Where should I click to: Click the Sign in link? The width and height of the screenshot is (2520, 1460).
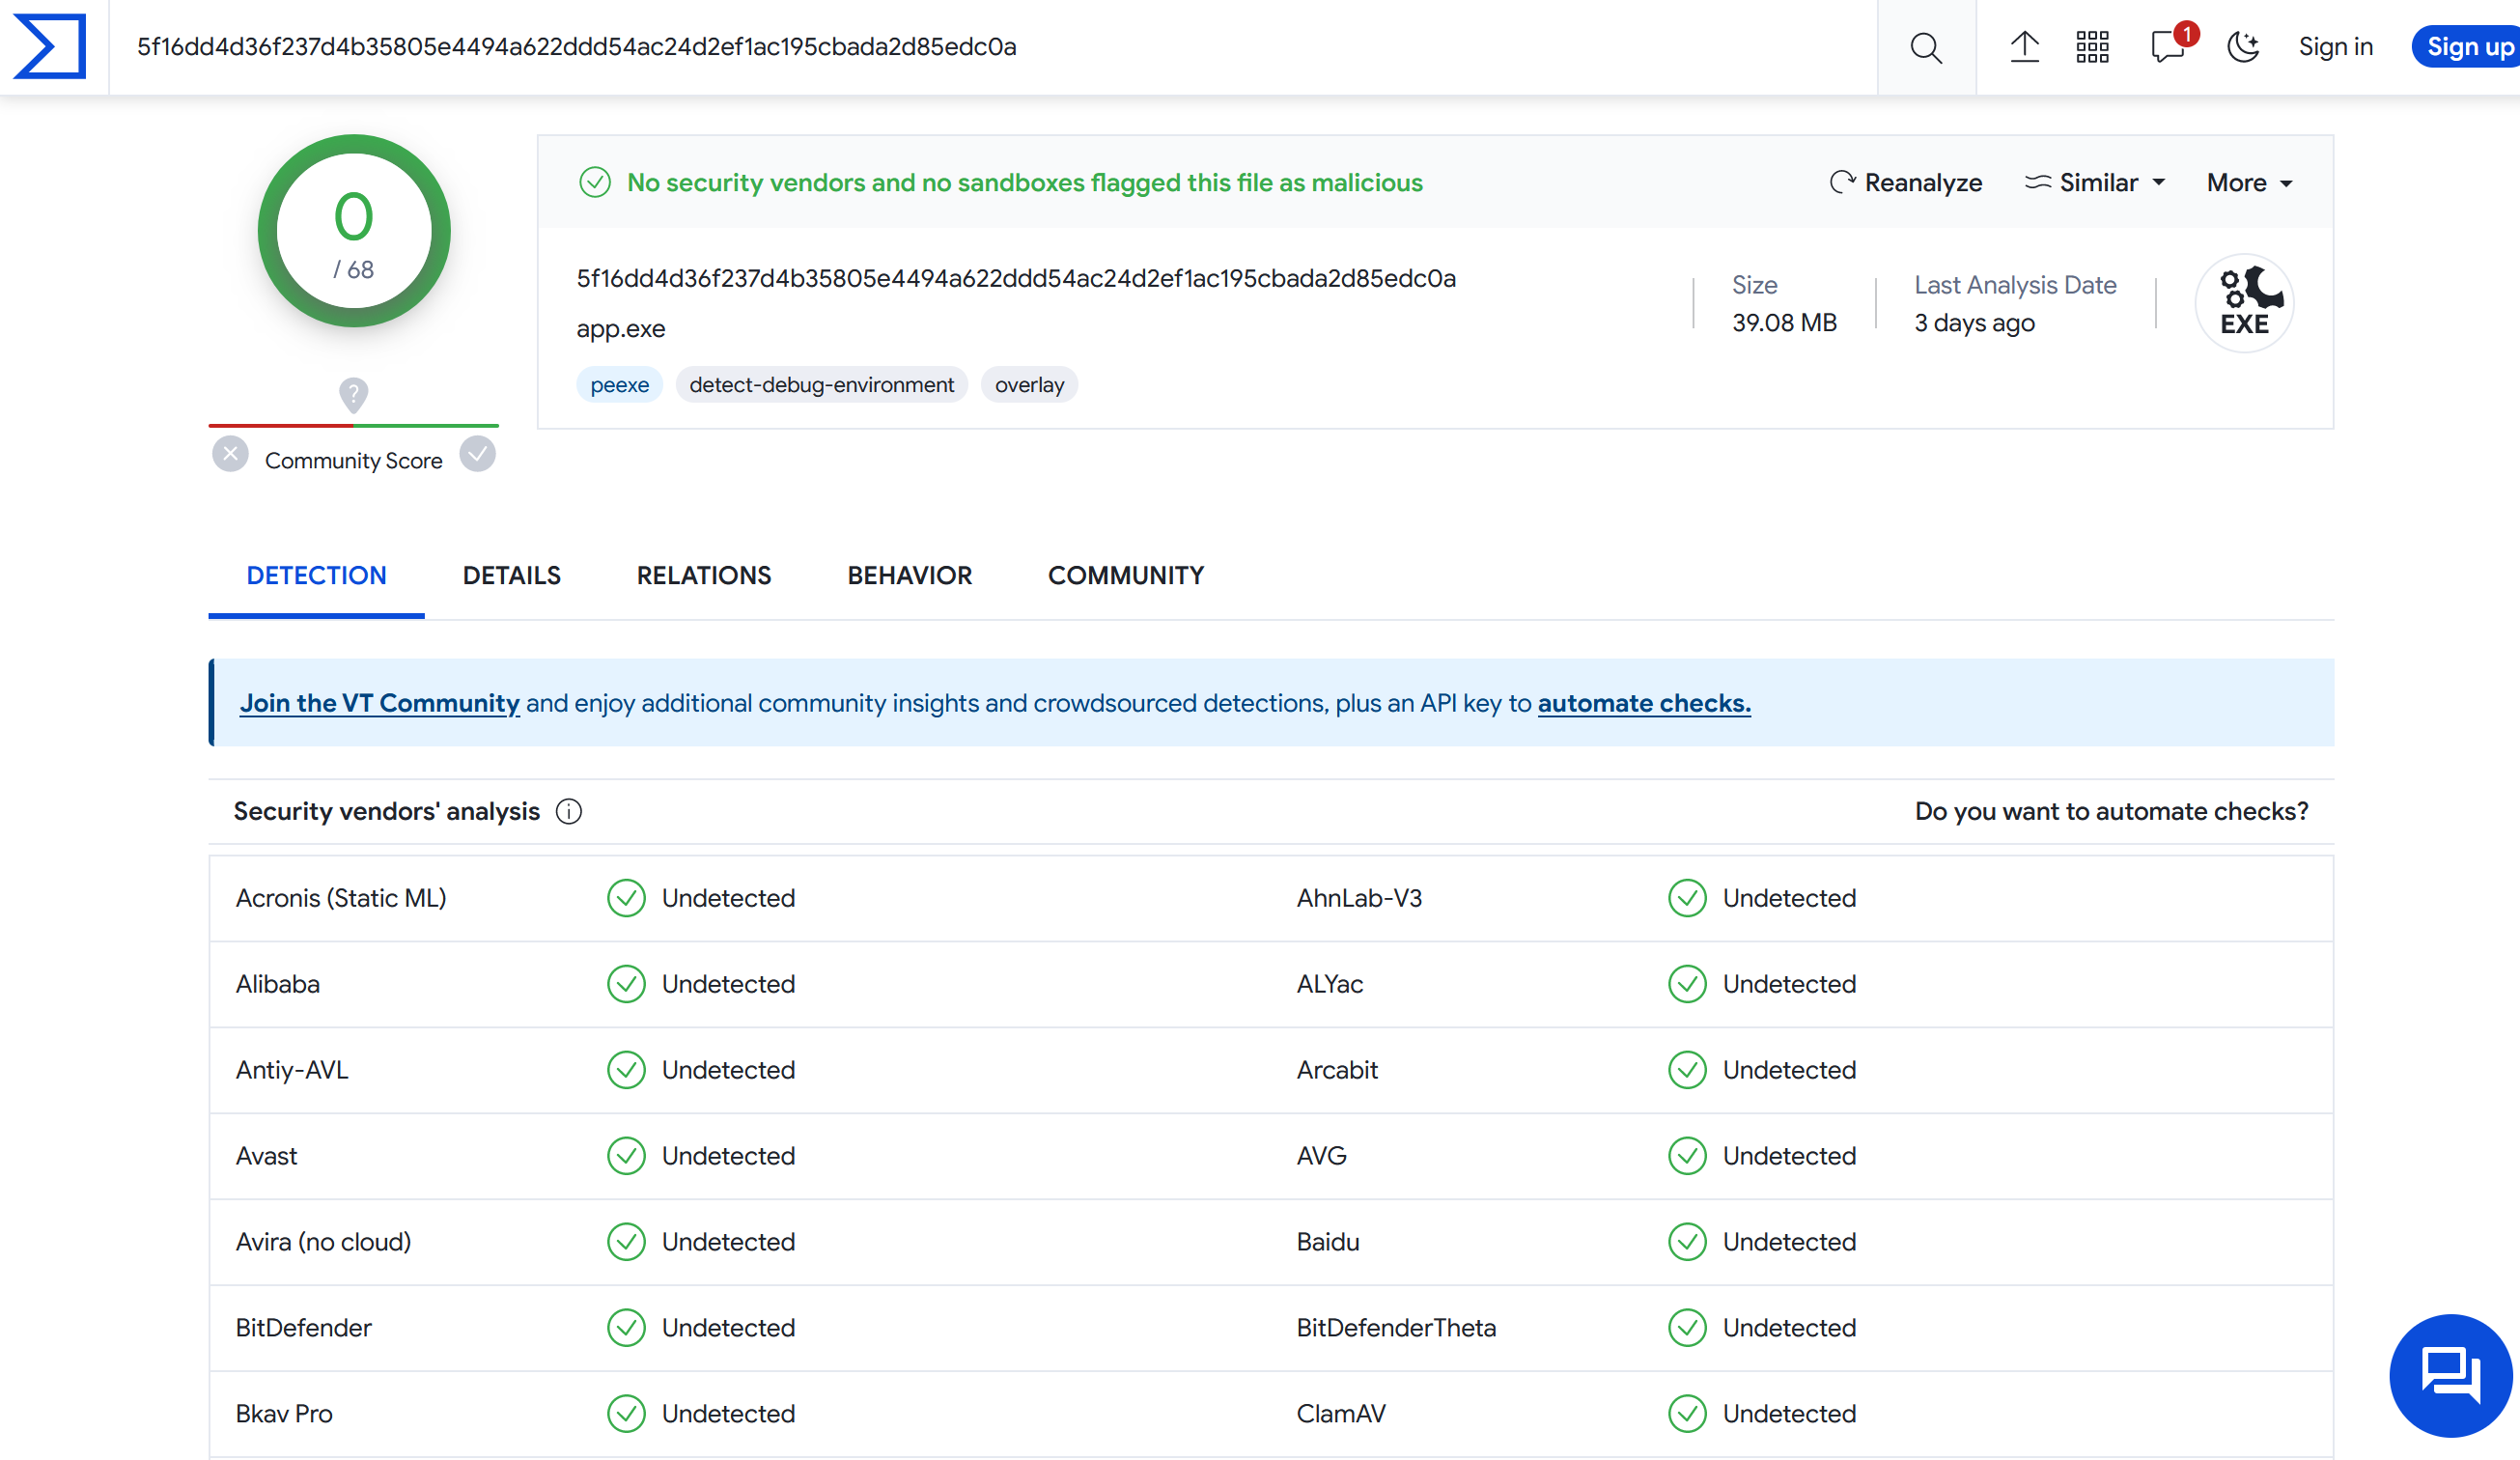point(2335,47)
